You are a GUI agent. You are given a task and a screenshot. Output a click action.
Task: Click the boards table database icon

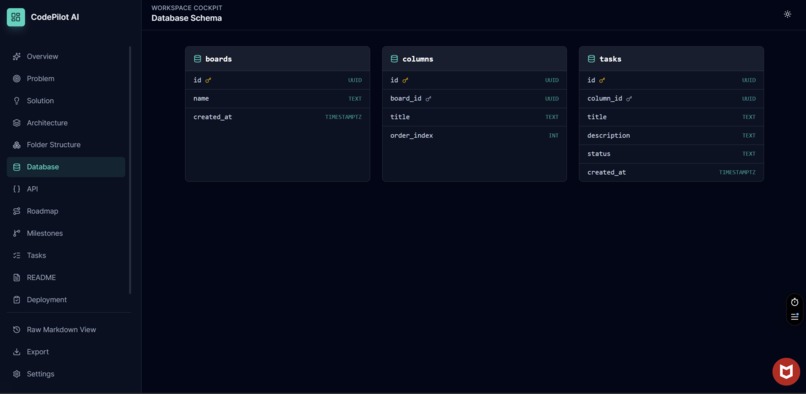point(197,59)
